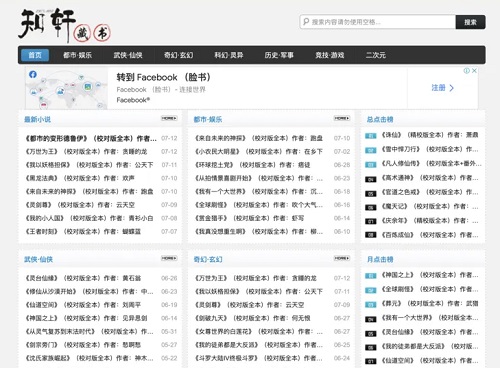
Task: Click the 知轩藏书 site logo
Action: tap(64, 25)
